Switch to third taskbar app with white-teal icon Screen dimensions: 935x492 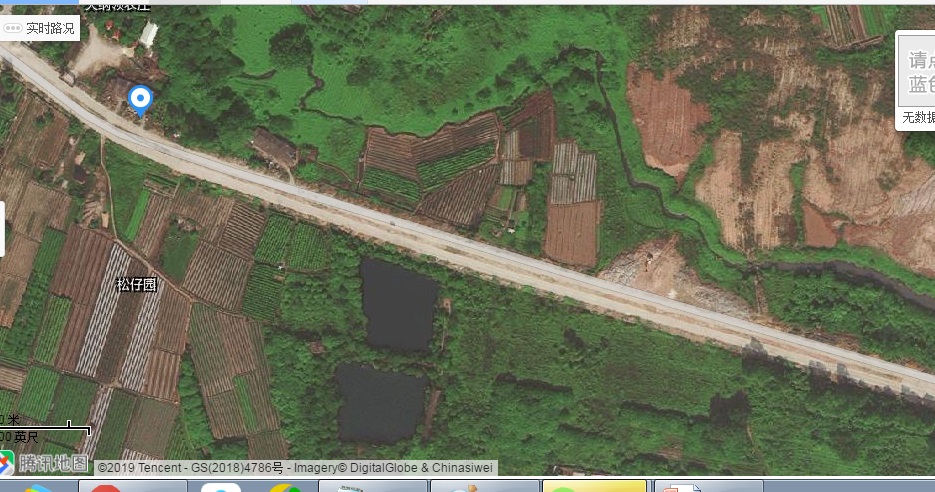[221, 487]
